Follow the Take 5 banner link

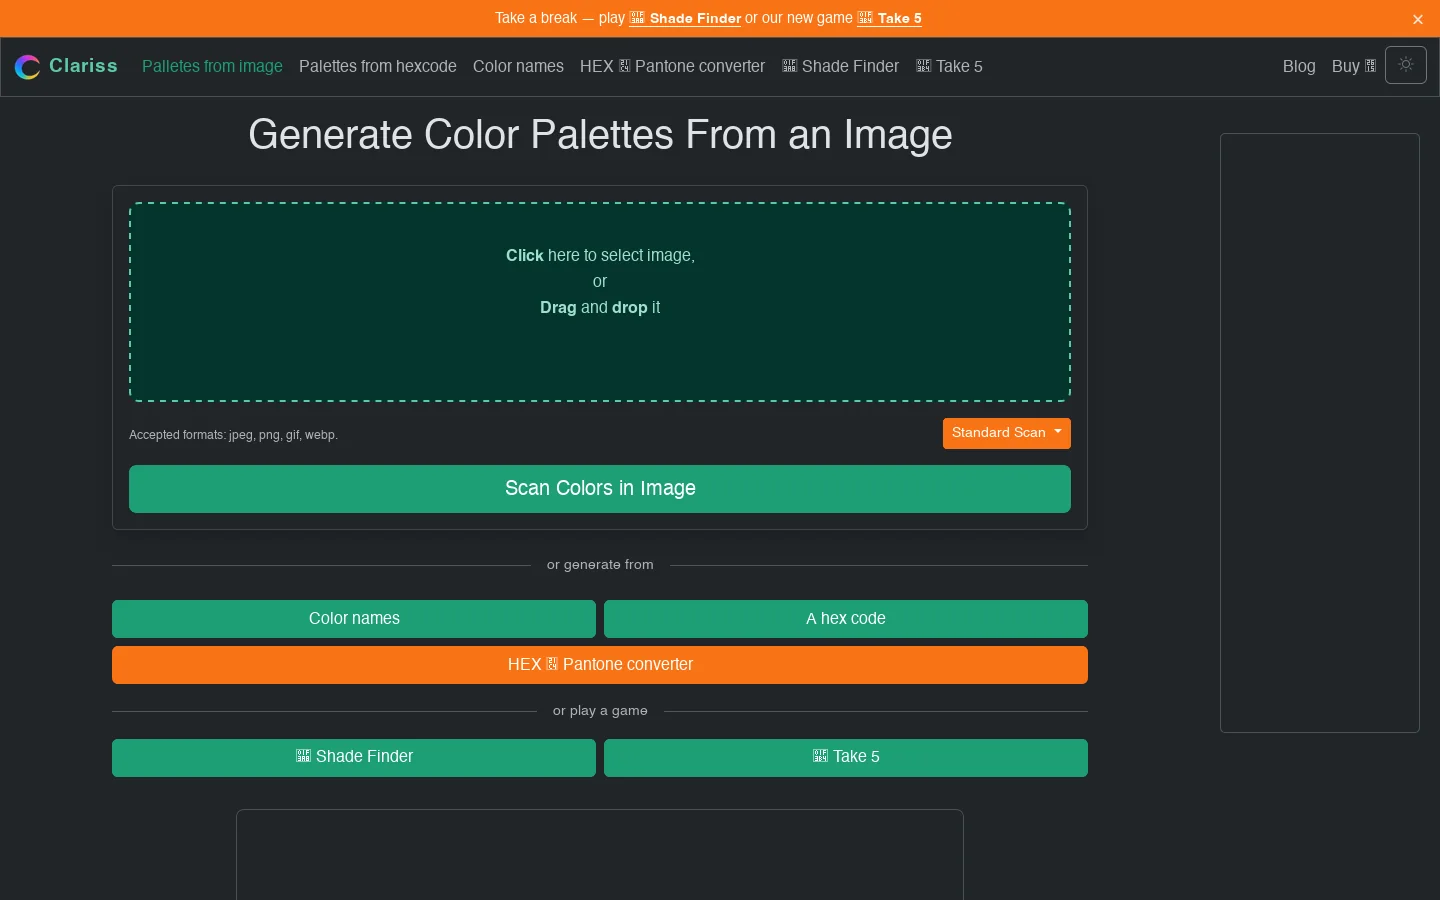coord(889,18)
